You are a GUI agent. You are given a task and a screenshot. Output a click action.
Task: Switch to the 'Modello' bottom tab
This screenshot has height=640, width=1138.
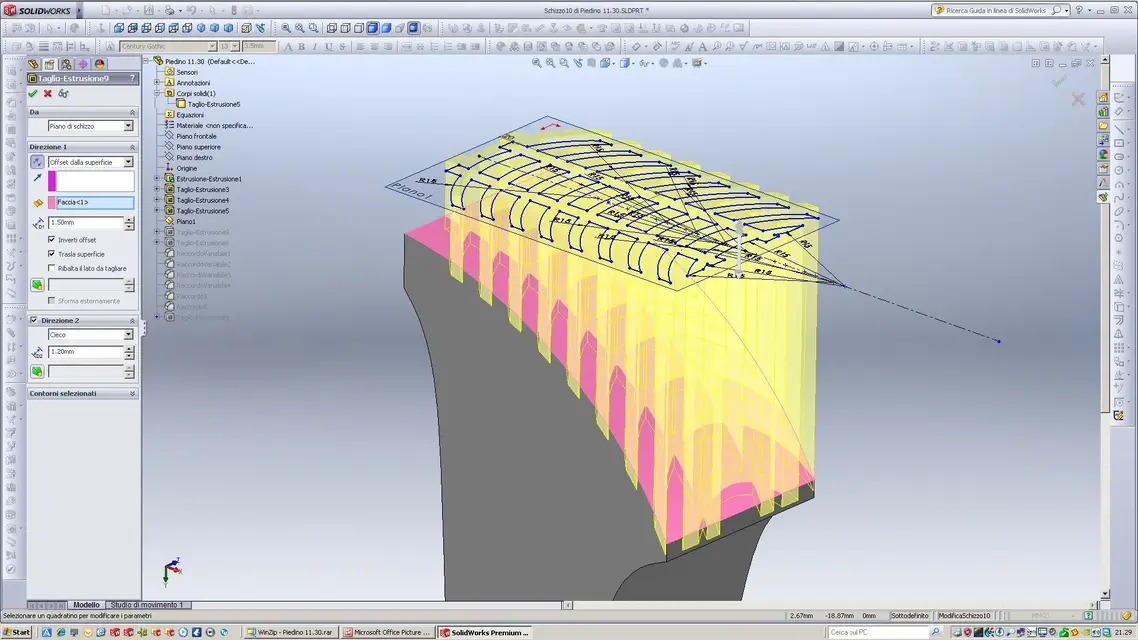(86, 605)
